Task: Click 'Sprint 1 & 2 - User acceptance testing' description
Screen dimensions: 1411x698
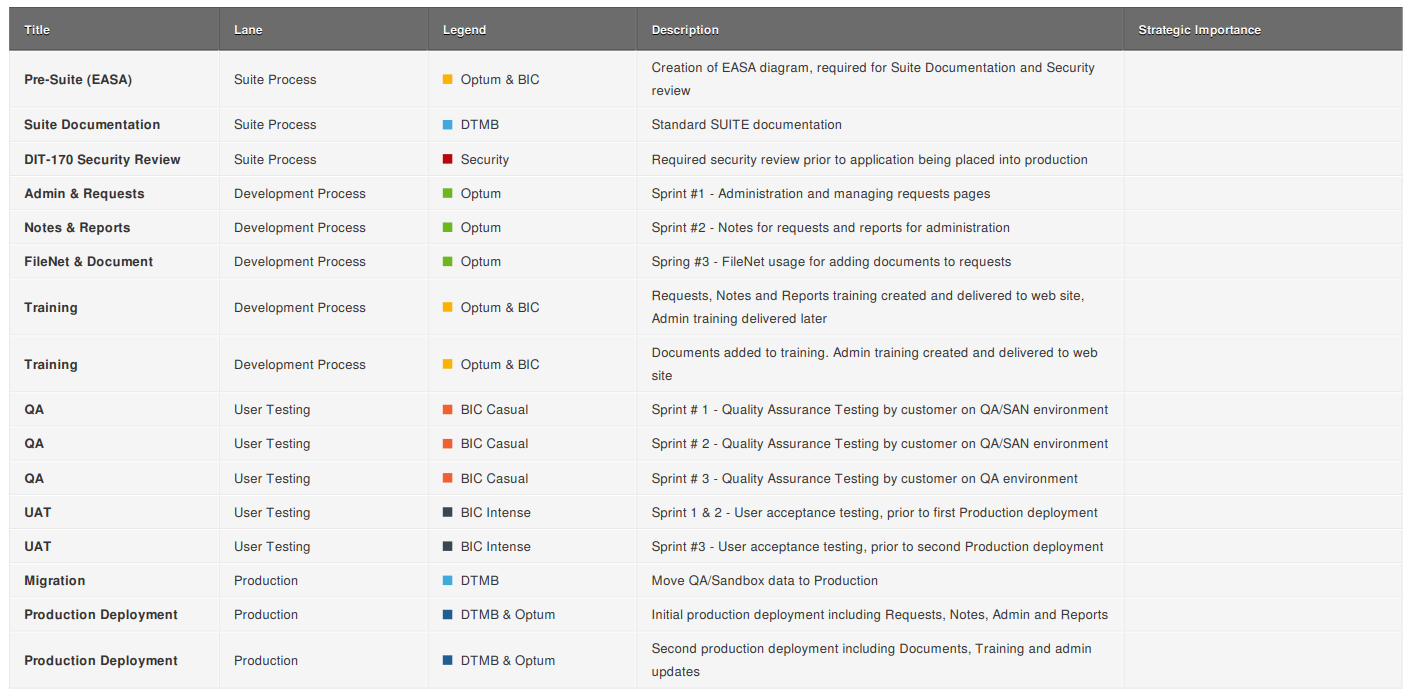Action: coord(875,512)
